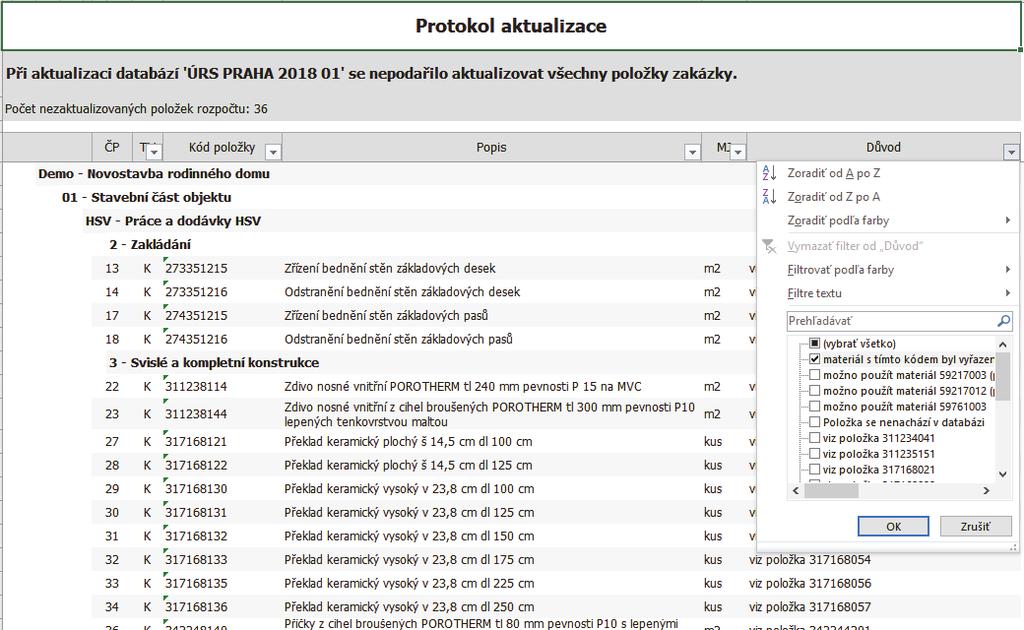The width and height of the screenshot is (1024, 630).
Task: Click filter list left scroll arrow
Action: pos(795,490)
